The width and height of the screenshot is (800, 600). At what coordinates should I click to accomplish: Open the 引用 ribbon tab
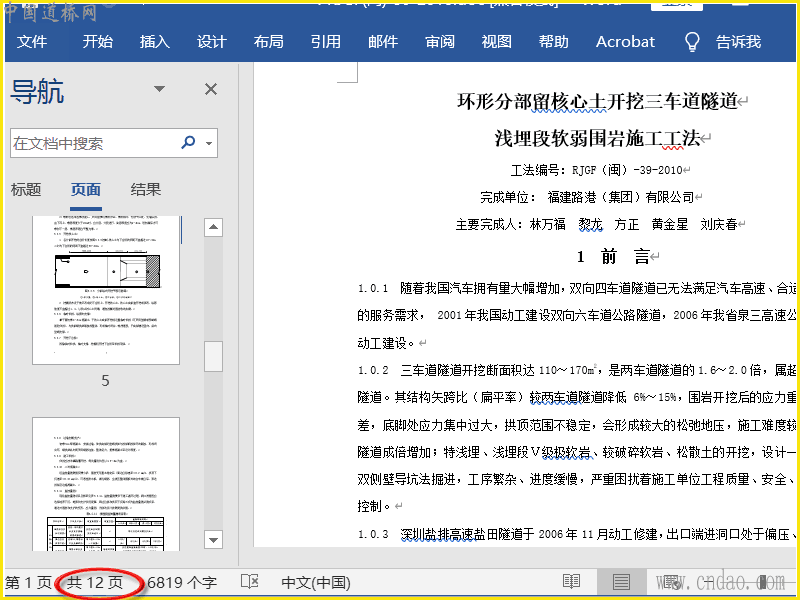pos(326,42)
